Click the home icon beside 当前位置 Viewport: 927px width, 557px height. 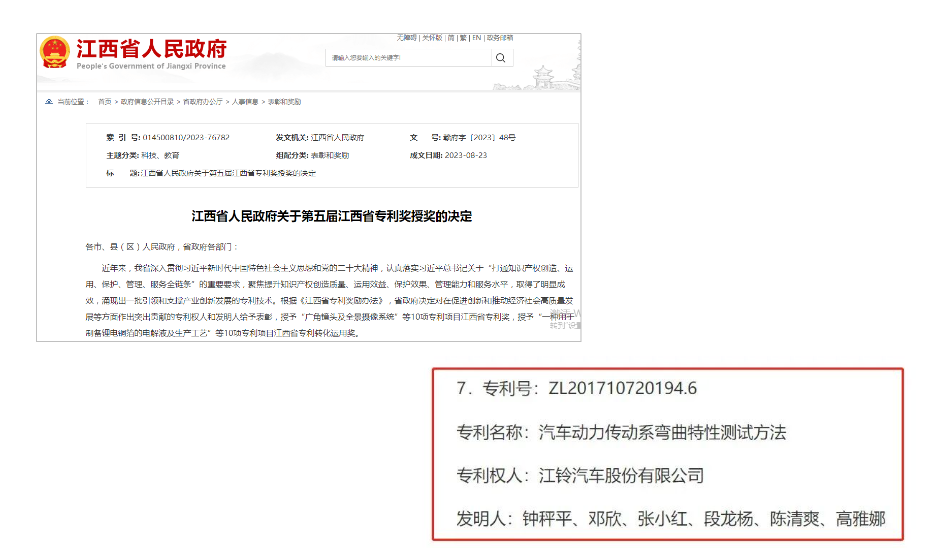[49, 102]
